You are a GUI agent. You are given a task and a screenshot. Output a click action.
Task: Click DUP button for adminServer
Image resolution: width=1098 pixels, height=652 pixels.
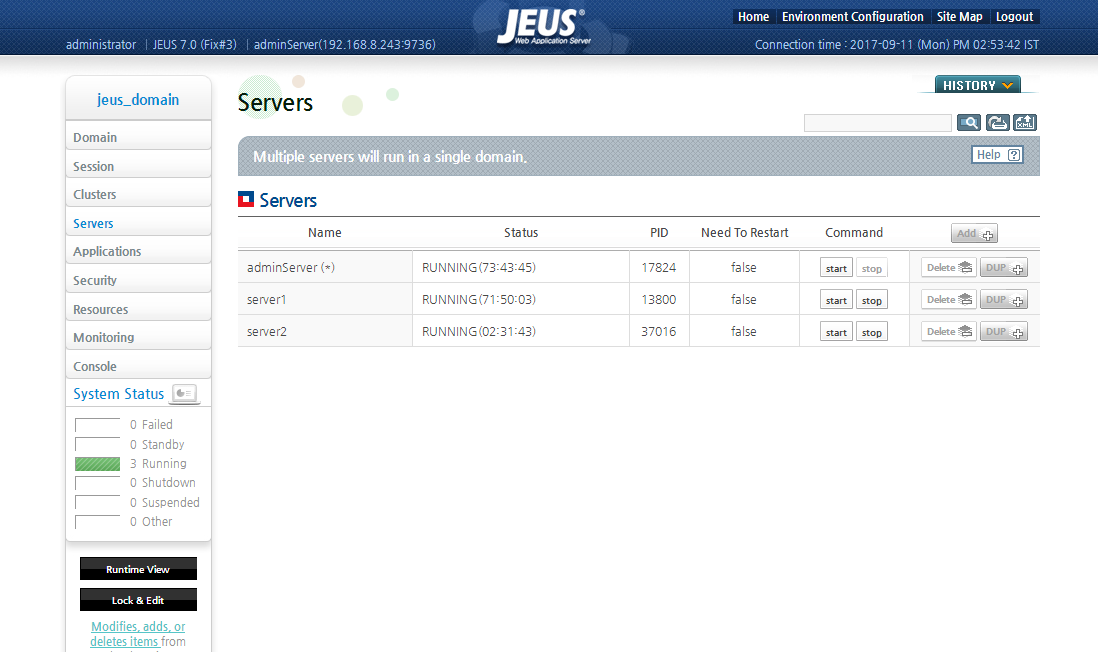point(1003,268)
